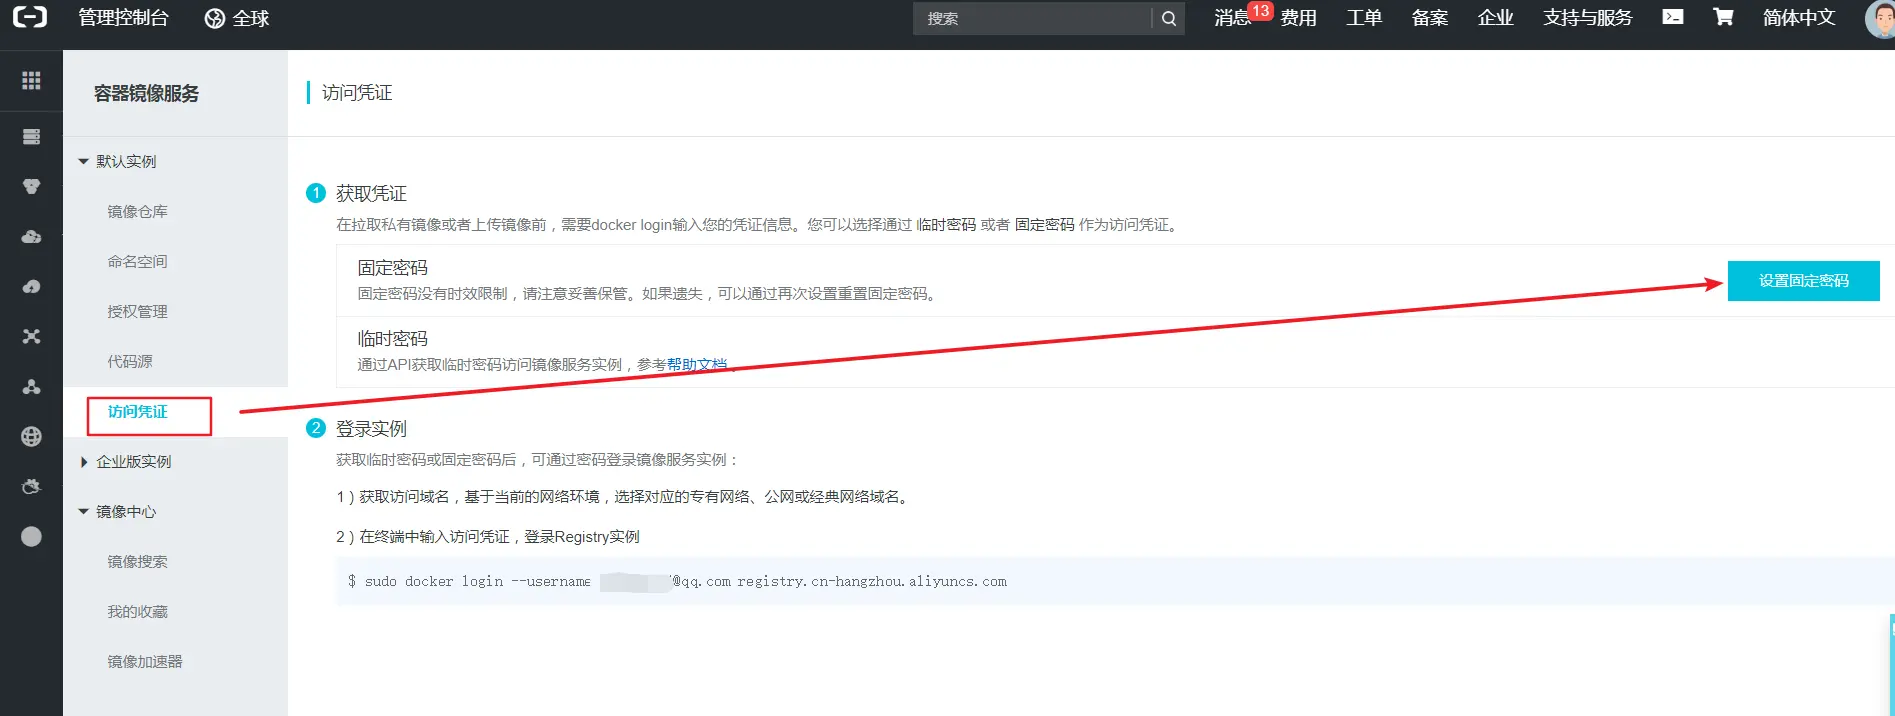The image size is (1895, 716).
Task: Open the 帮助文档 link
Action: tap(697, 364)
